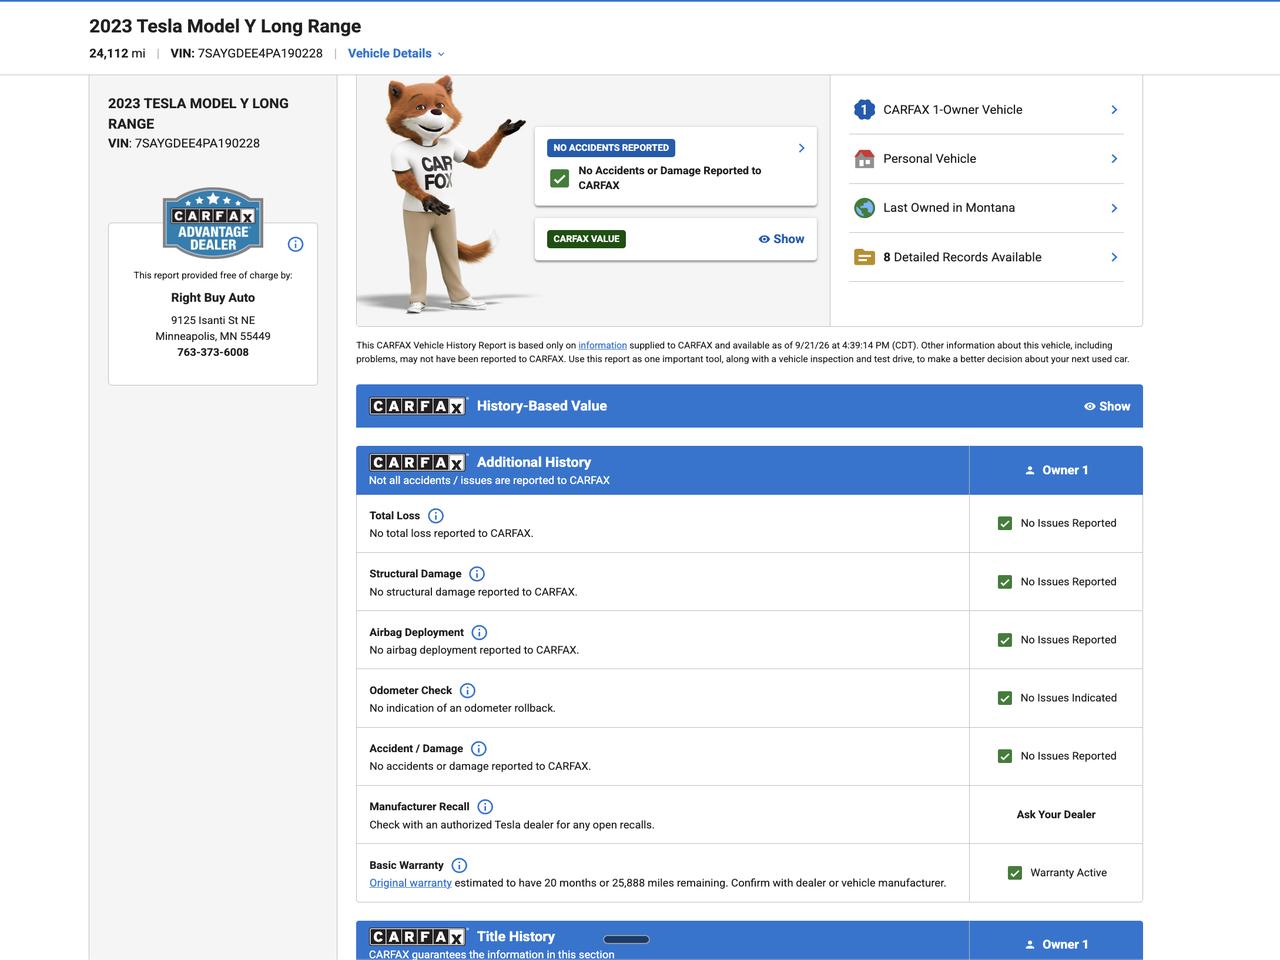Viewport: 1280px width, 960px height.
Task: Click the Airbag Deployment No Issues Reported checkmark
Action: point(1005,640)
